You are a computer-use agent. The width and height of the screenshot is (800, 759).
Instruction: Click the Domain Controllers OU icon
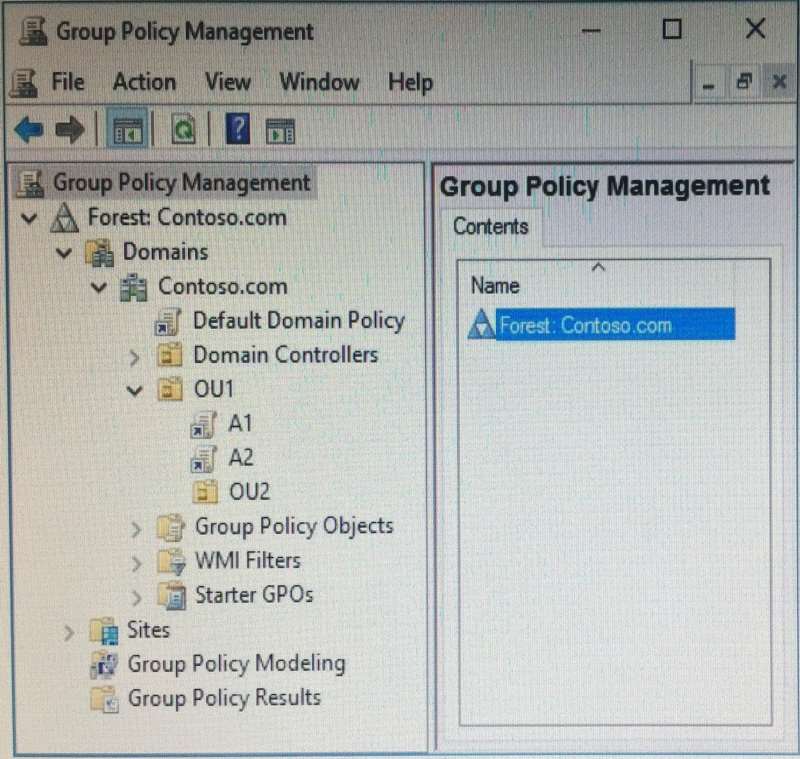point(169,355)
